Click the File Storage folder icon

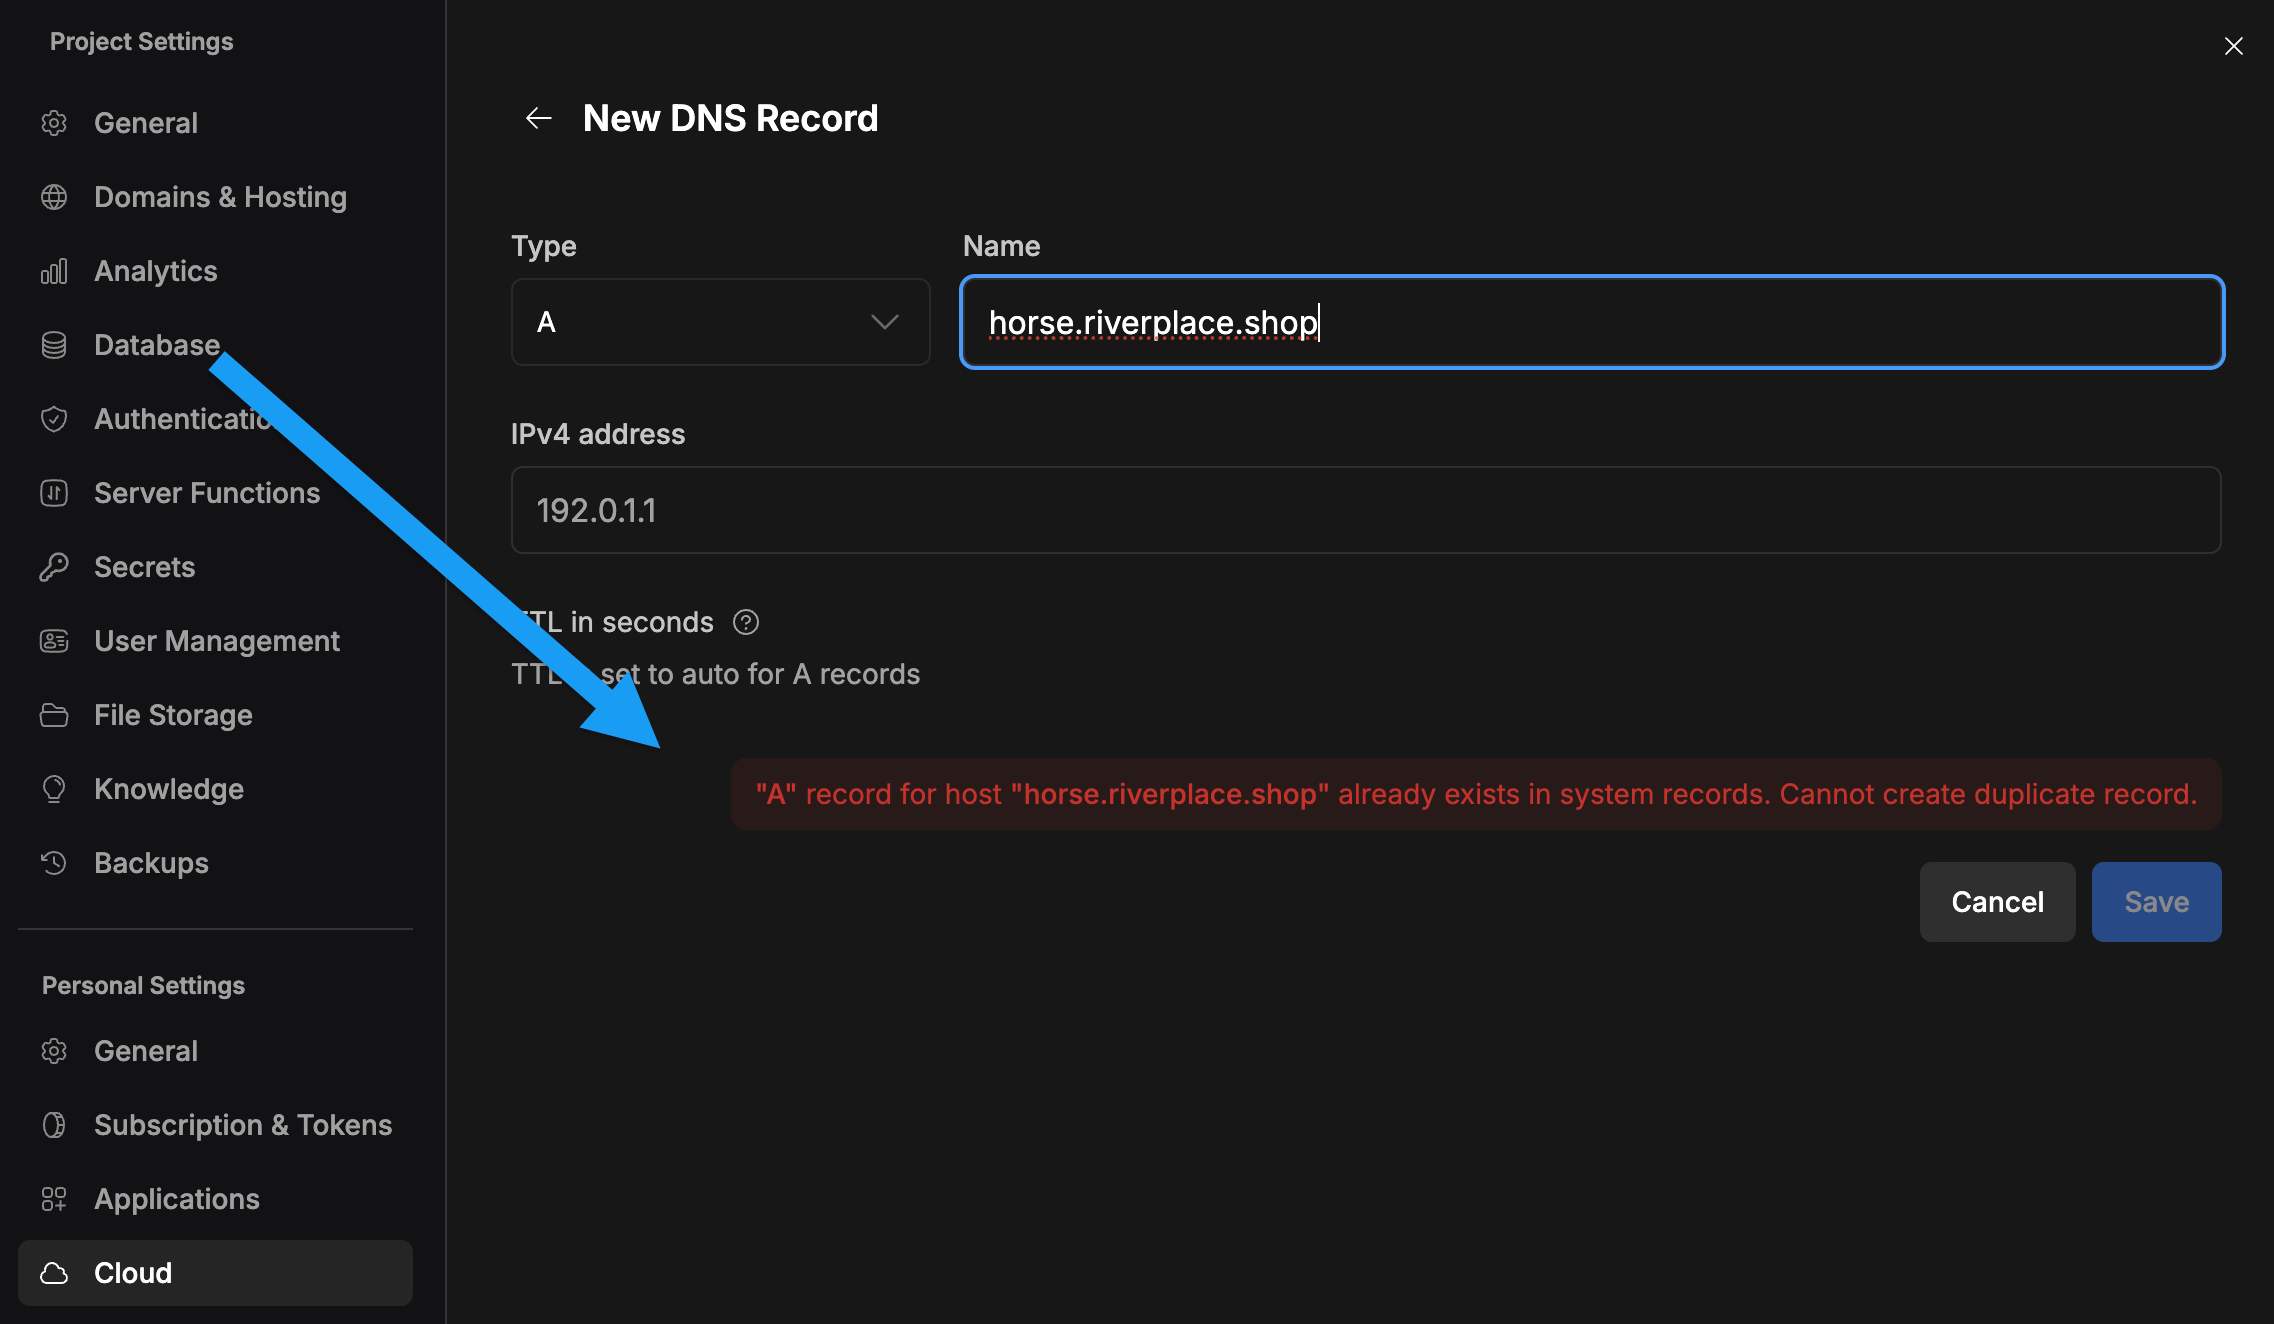(x=54, y=715)
